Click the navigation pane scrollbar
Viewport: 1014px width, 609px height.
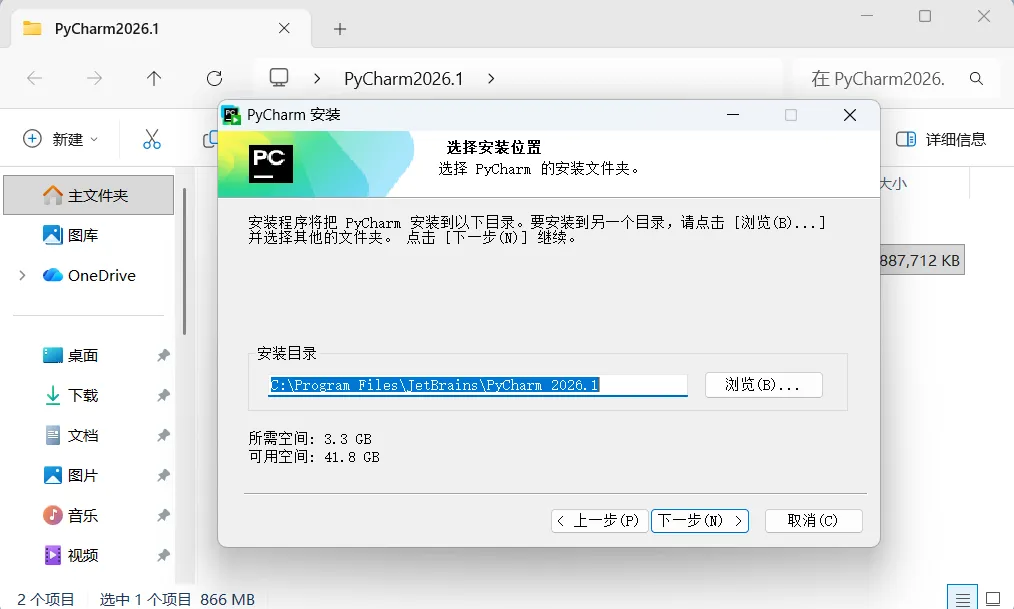(x=184, y=261)
